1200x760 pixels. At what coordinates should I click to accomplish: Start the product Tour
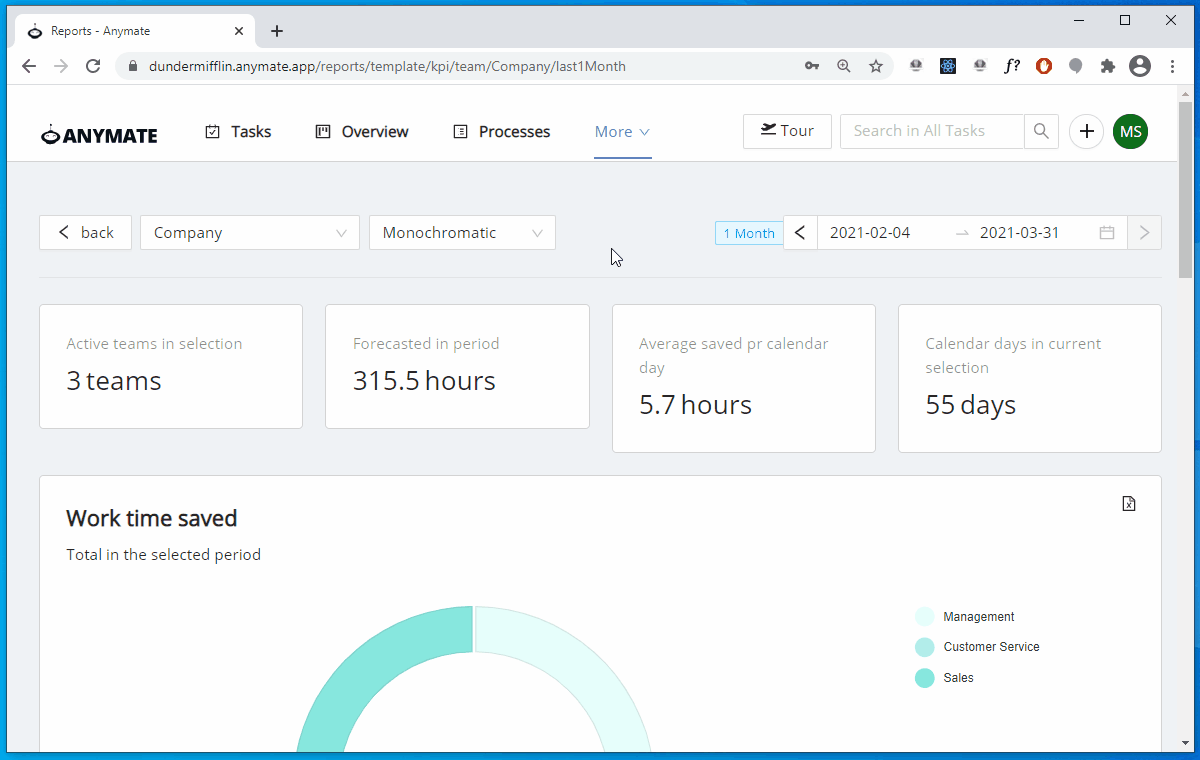click(787, 131)
